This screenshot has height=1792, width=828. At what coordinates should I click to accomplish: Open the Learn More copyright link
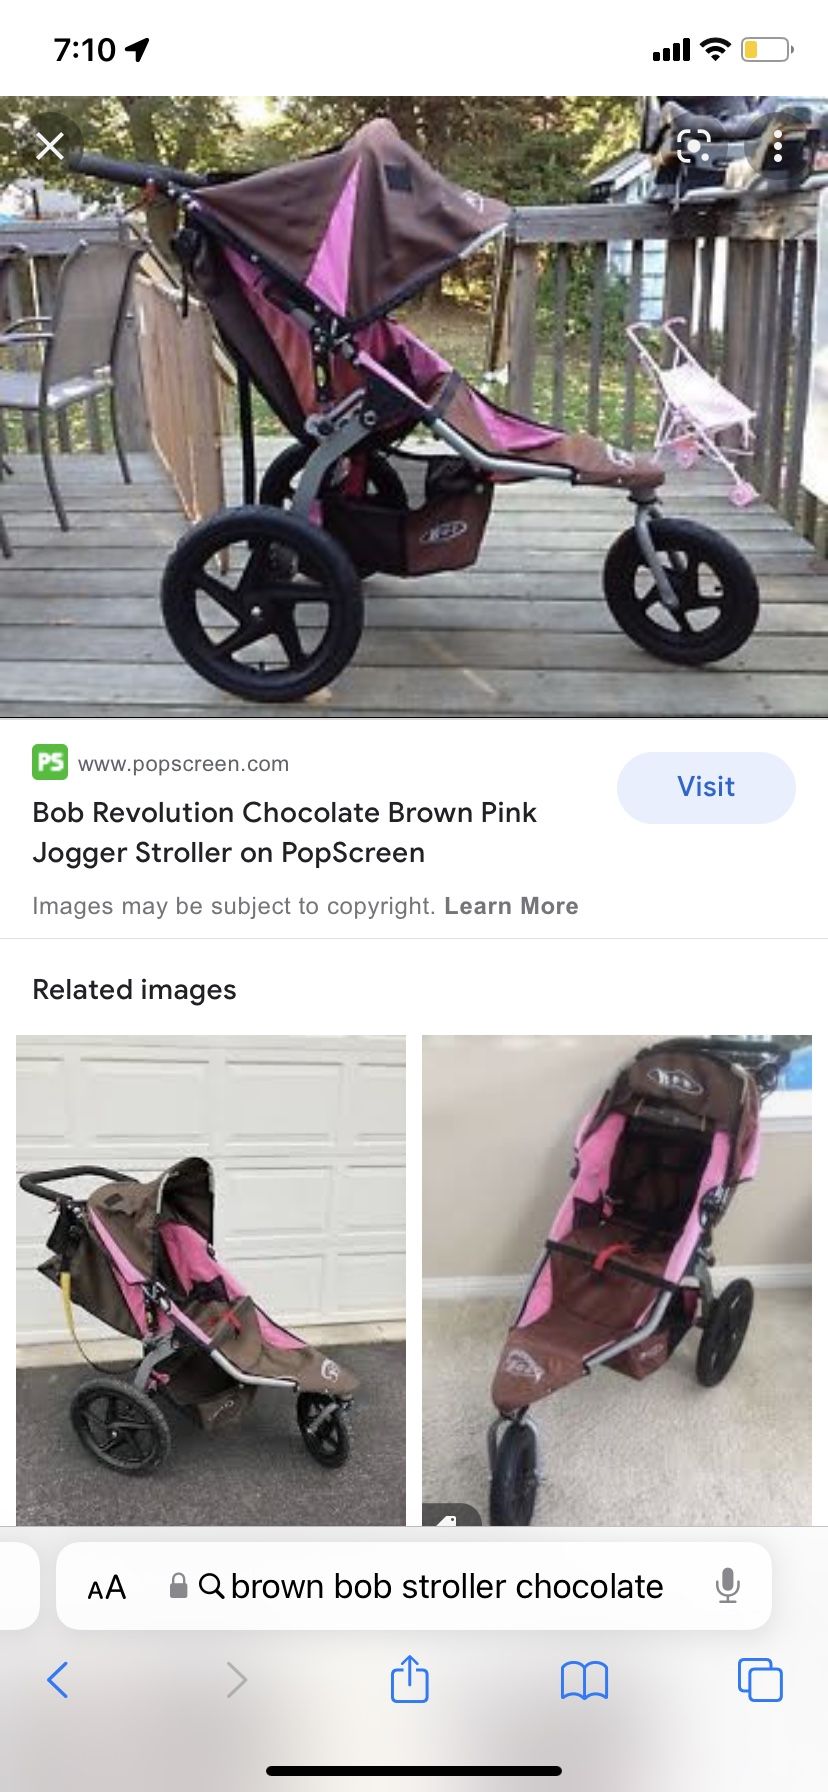coord(511,906)
